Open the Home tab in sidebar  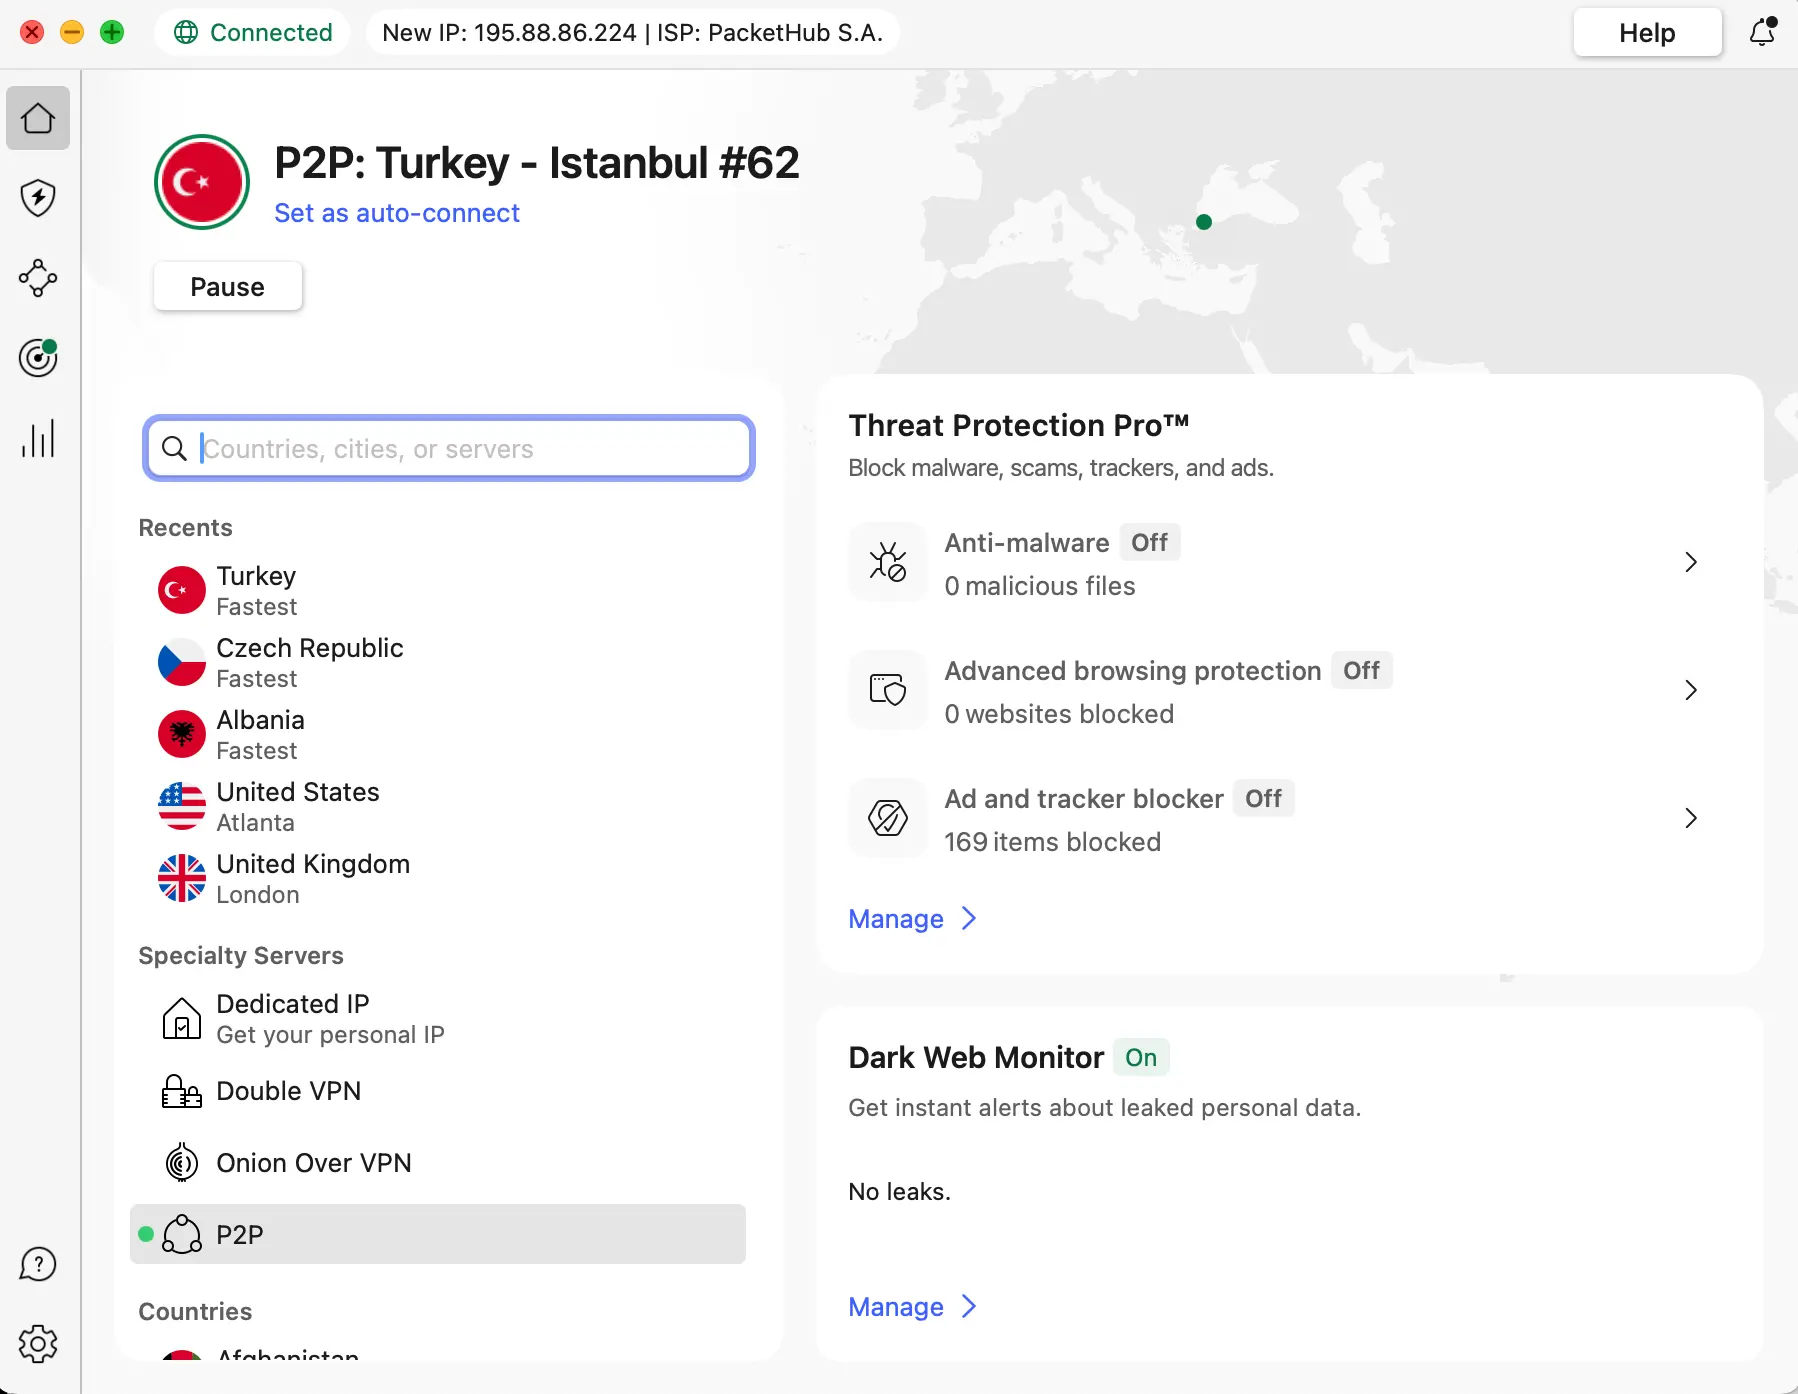[38, 118]
